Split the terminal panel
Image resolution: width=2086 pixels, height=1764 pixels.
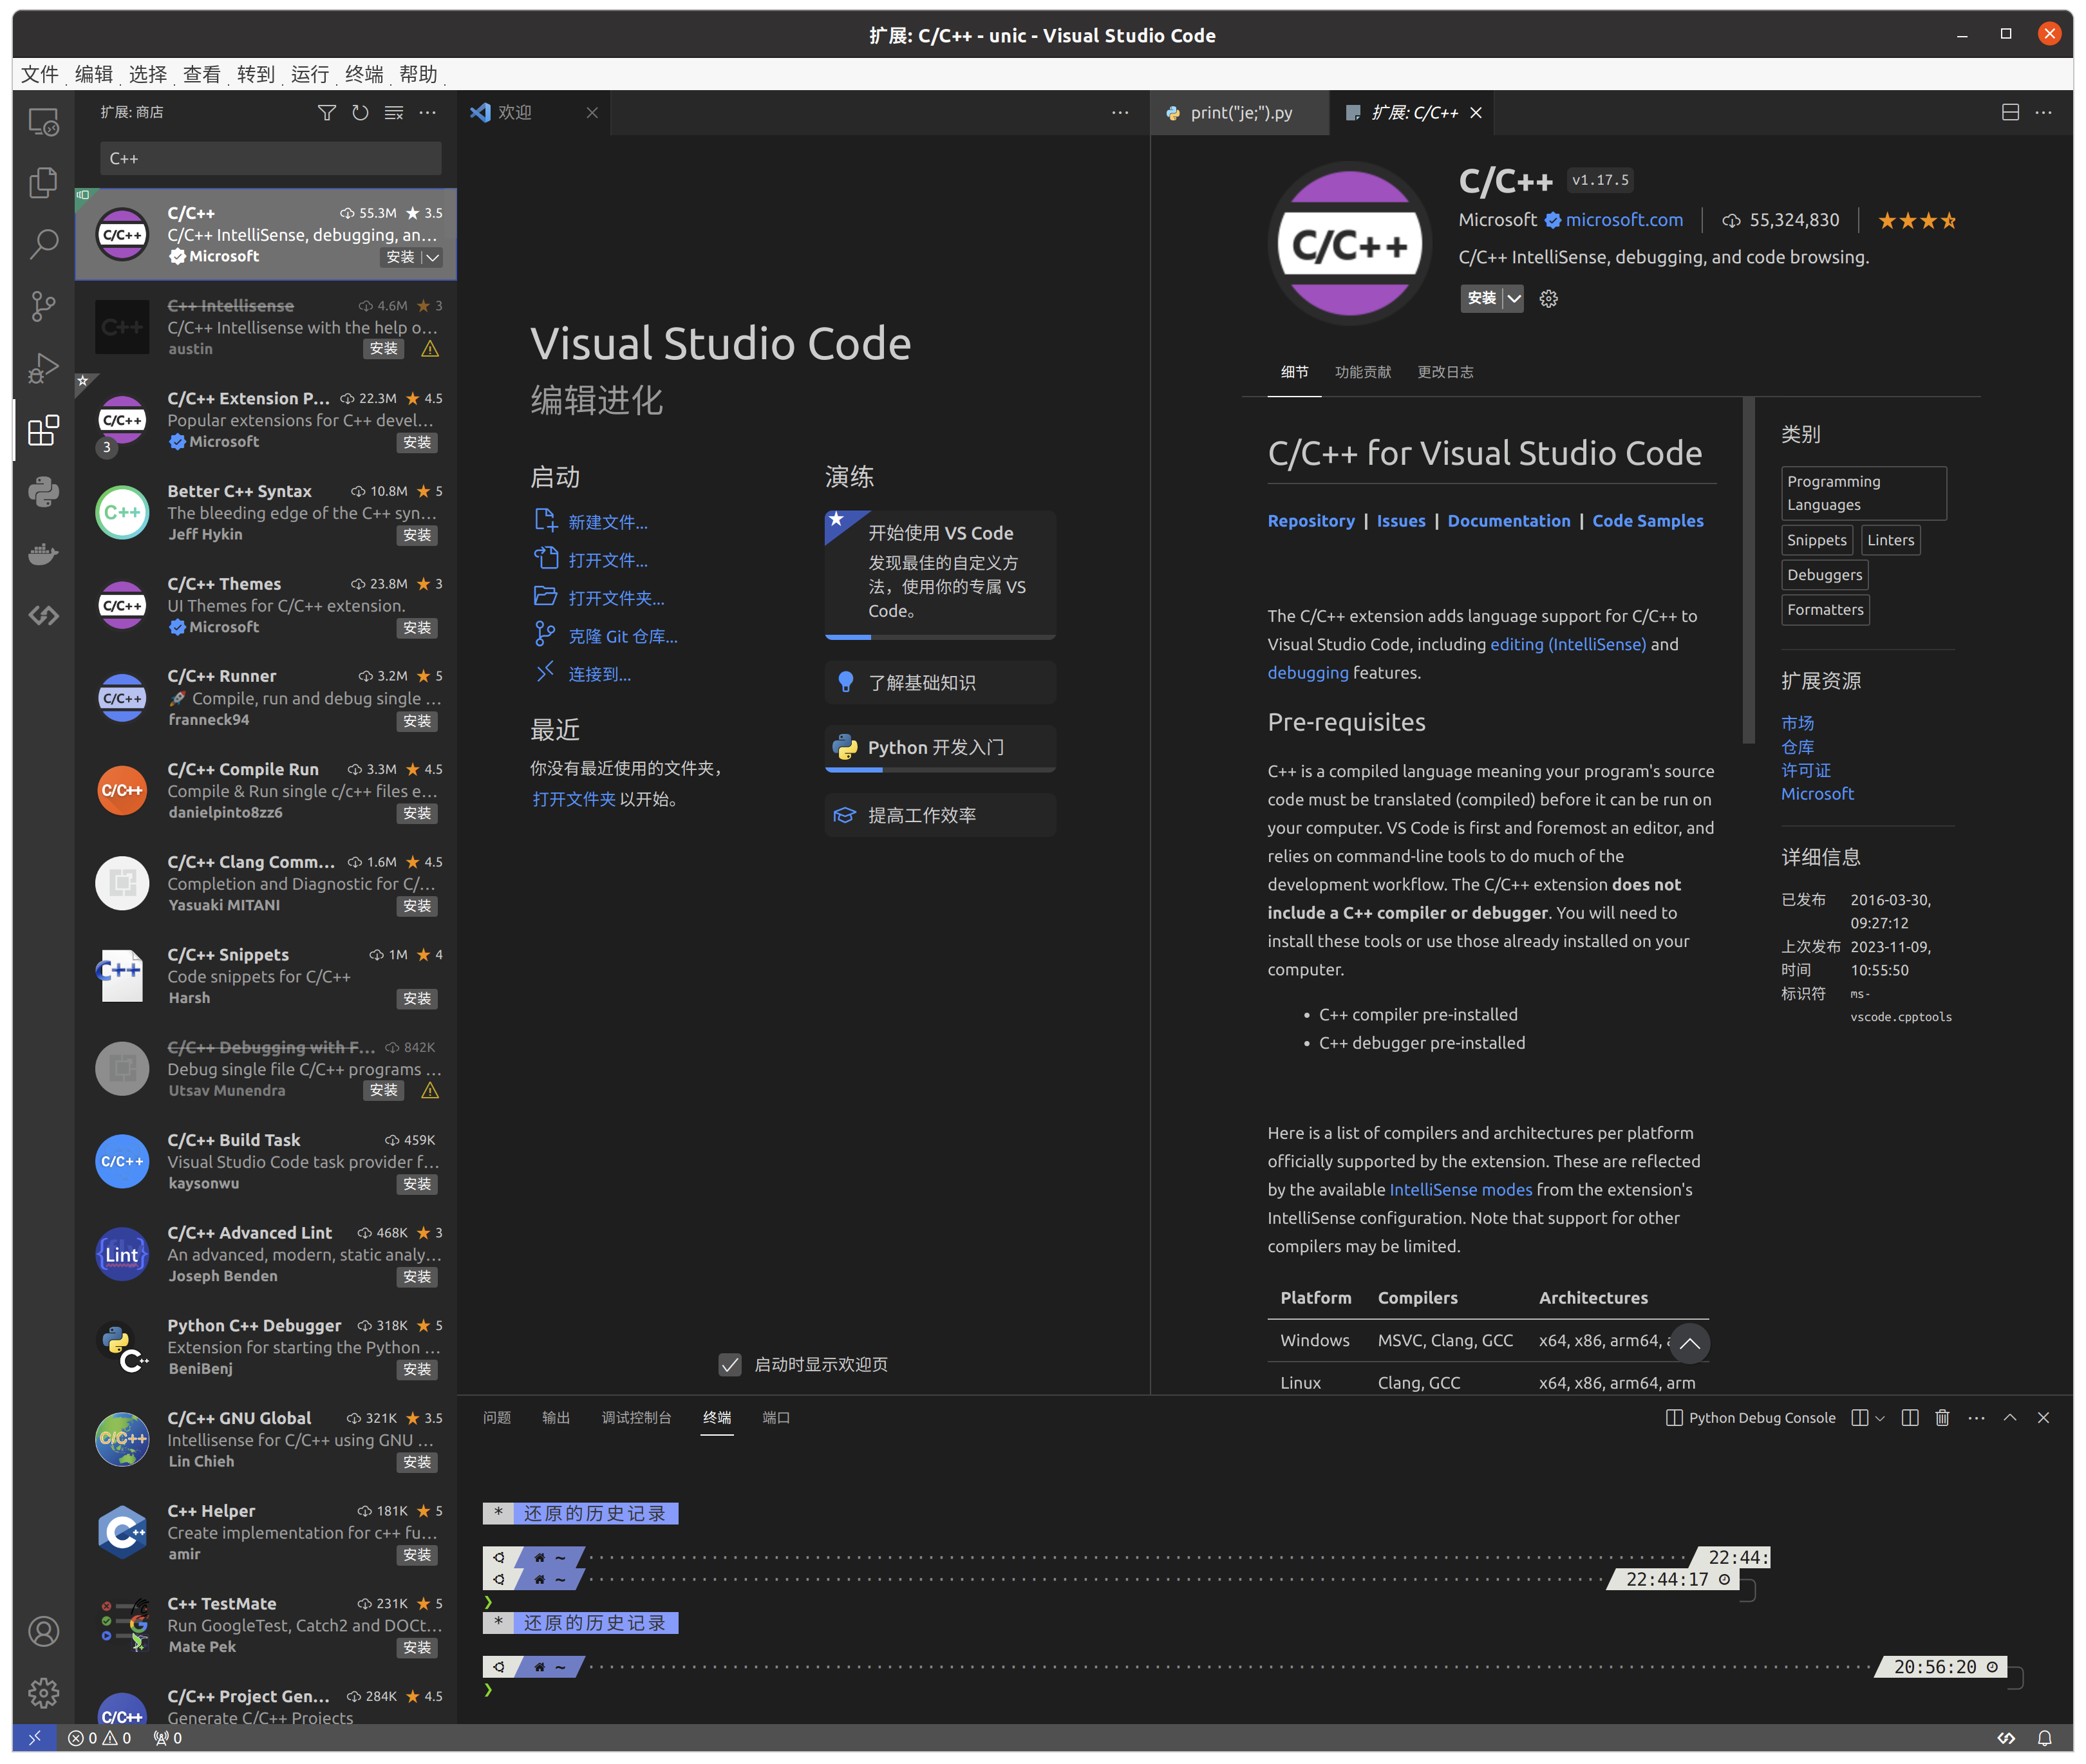click(x=1910, y=1418)
